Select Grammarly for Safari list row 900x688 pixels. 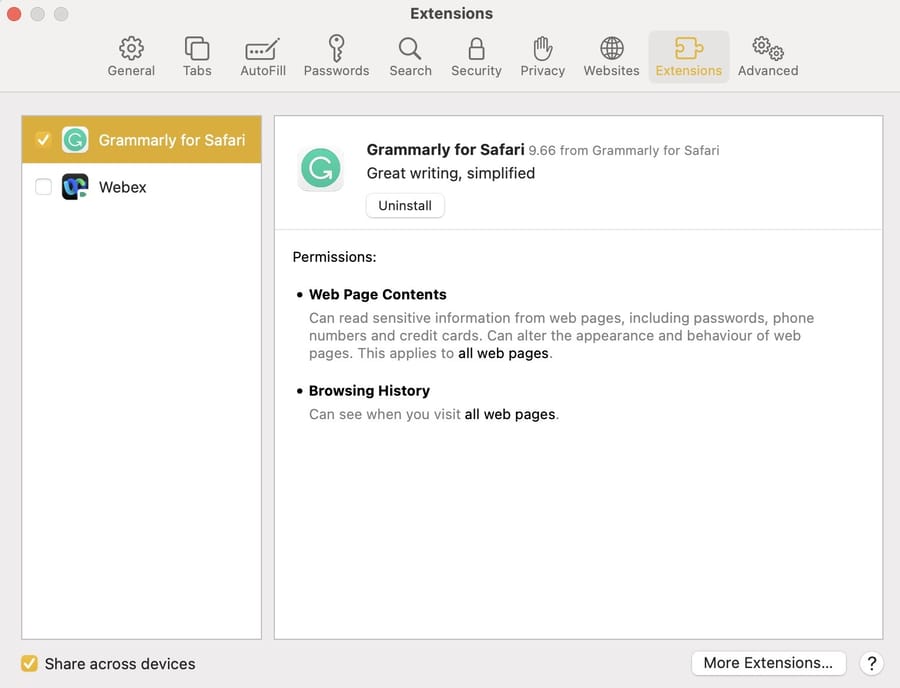pyautogui.click(x=142, y=139)
